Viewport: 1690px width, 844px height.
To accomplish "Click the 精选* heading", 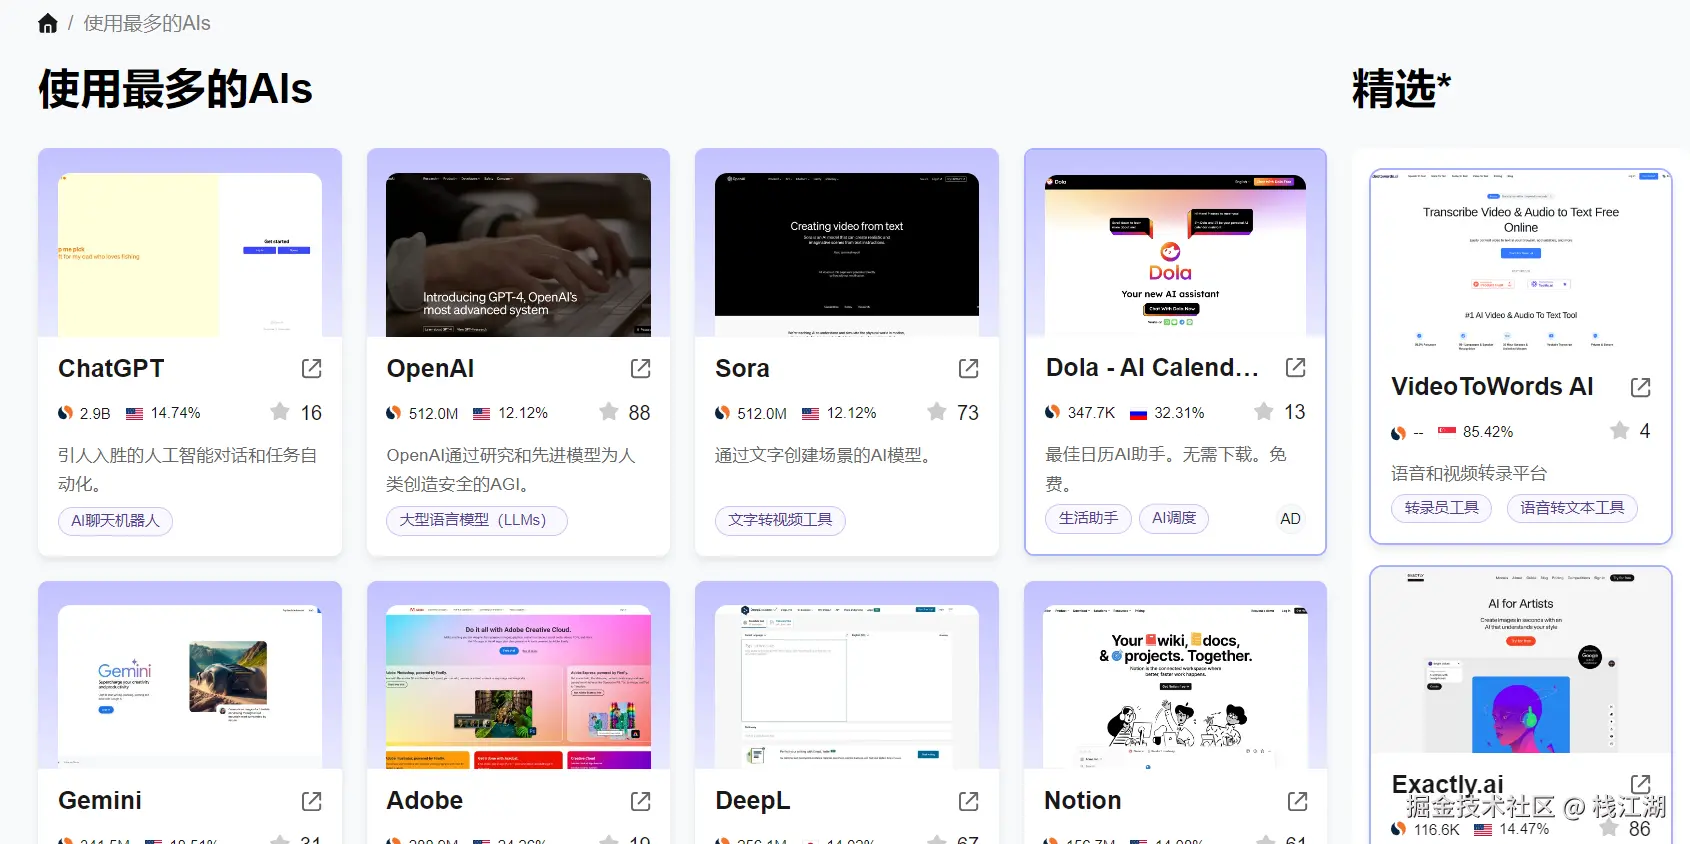I will pos(1401,89).
